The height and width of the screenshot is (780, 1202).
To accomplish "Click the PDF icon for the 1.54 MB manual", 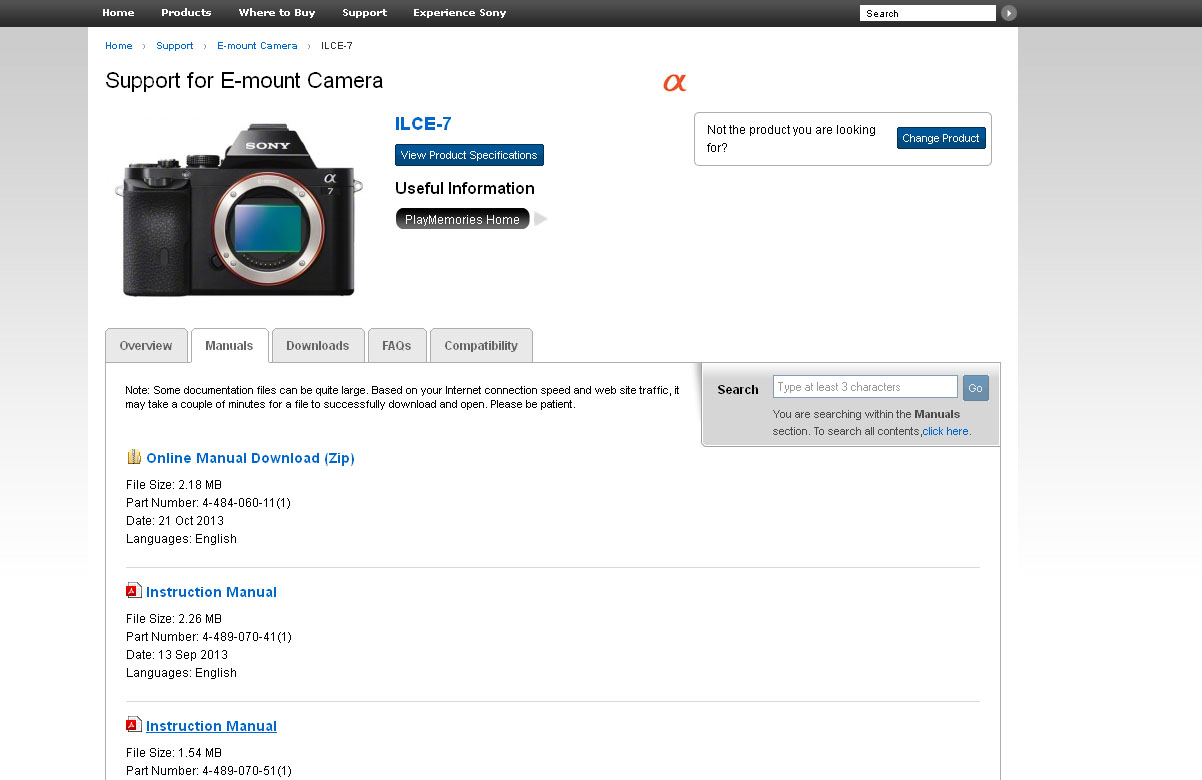I will pyautogui.click(x=134, y=725).
